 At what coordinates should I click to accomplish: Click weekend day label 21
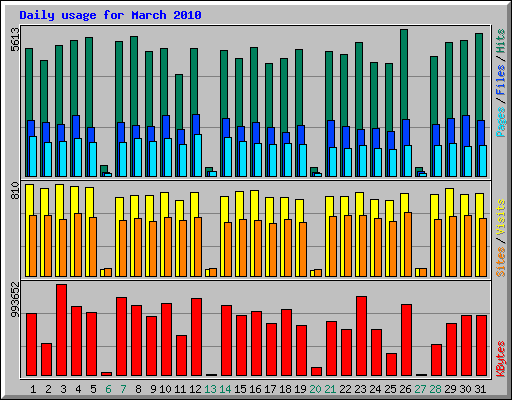tap(330, 389)
